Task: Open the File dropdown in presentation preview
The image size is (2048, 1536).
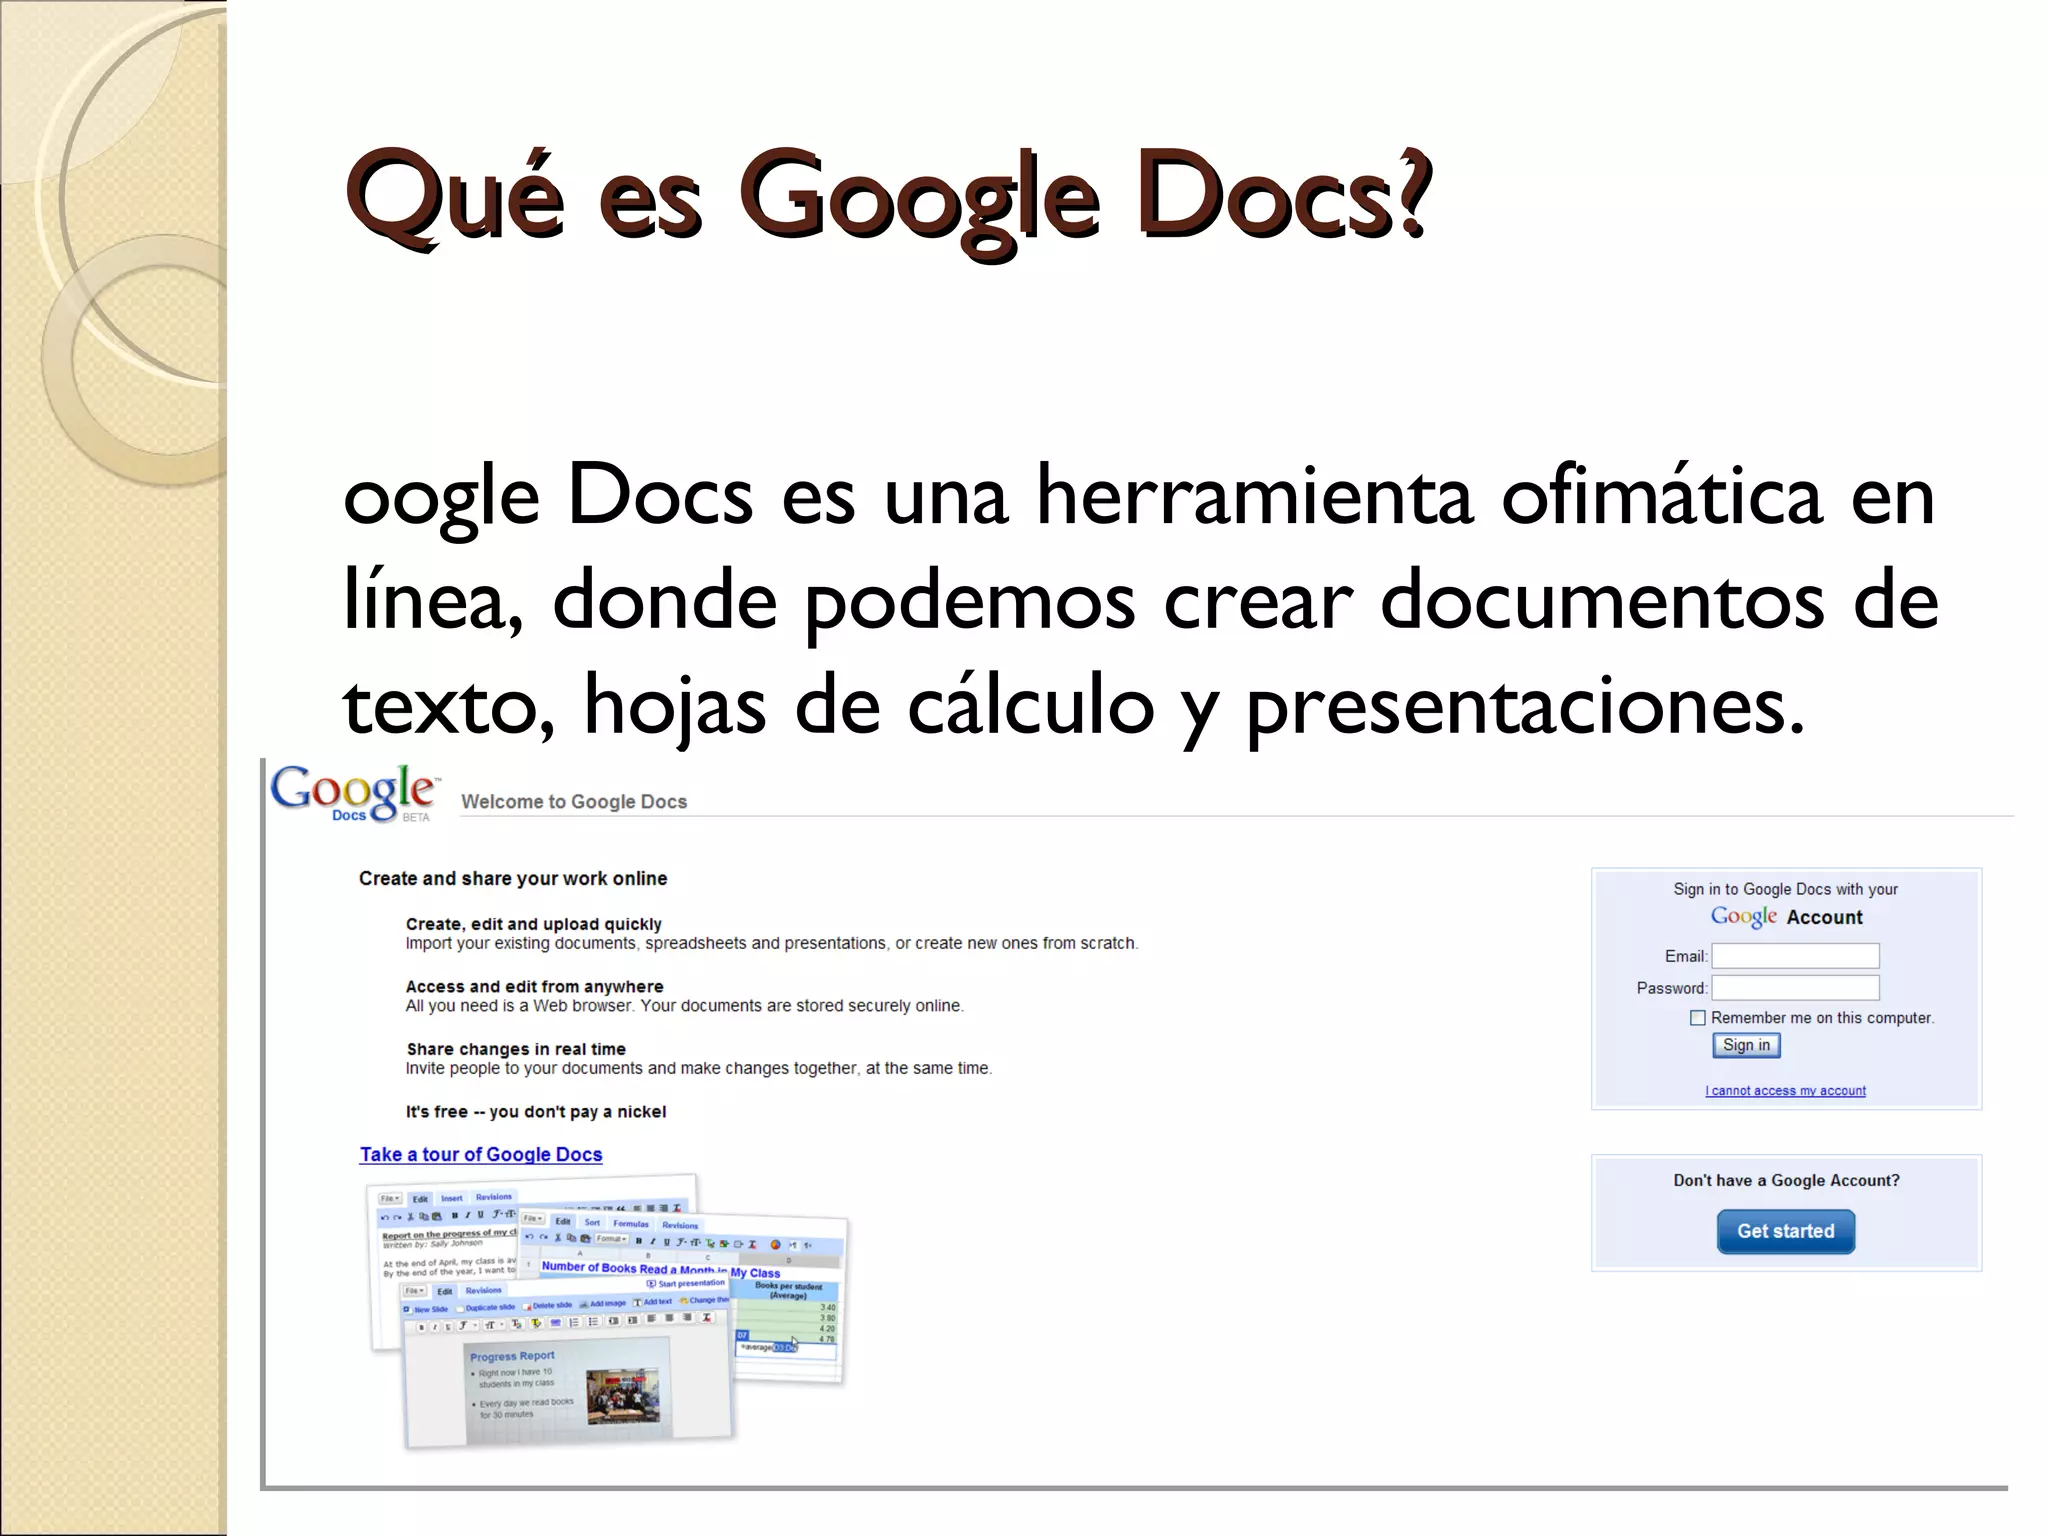Action: (413, 1291)
